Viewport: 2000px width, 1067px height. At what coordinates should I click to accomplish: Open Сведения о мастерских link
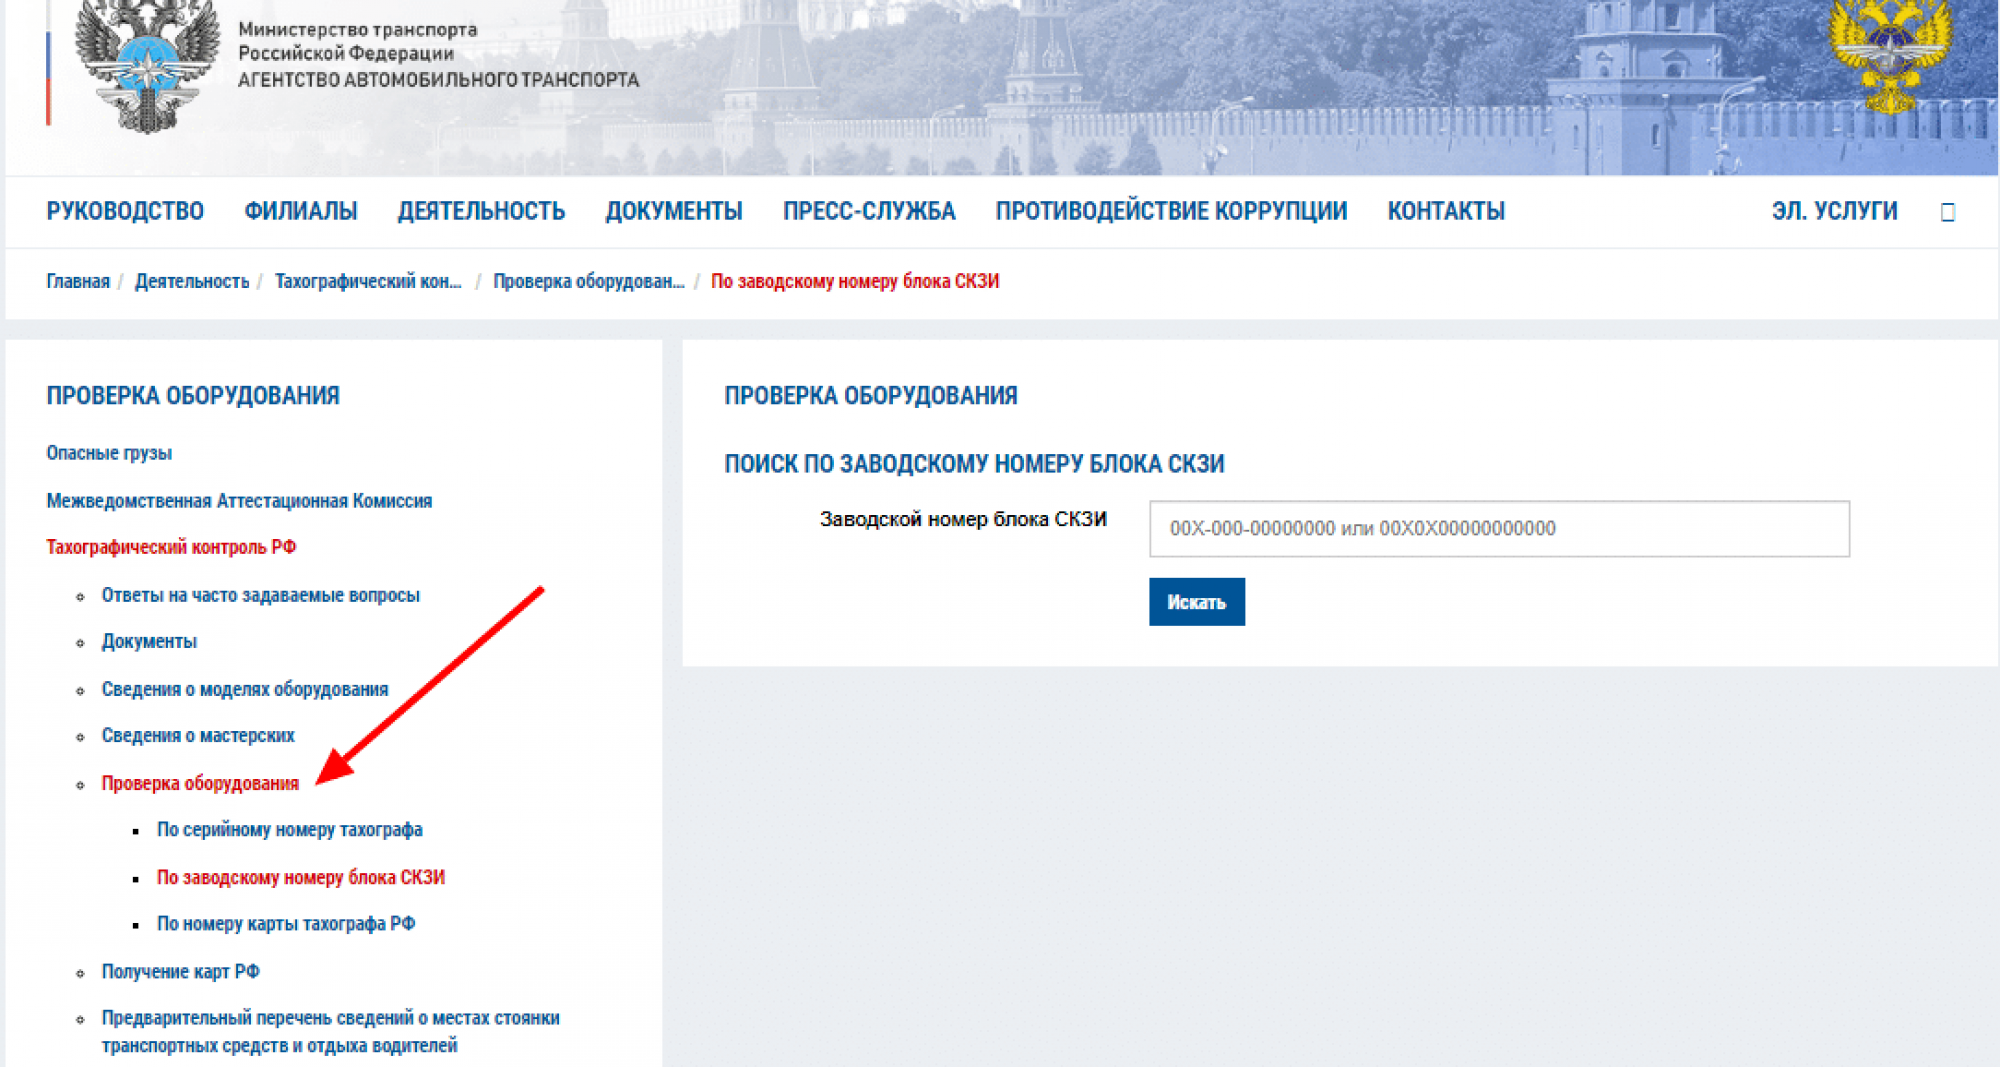[198, 736]
